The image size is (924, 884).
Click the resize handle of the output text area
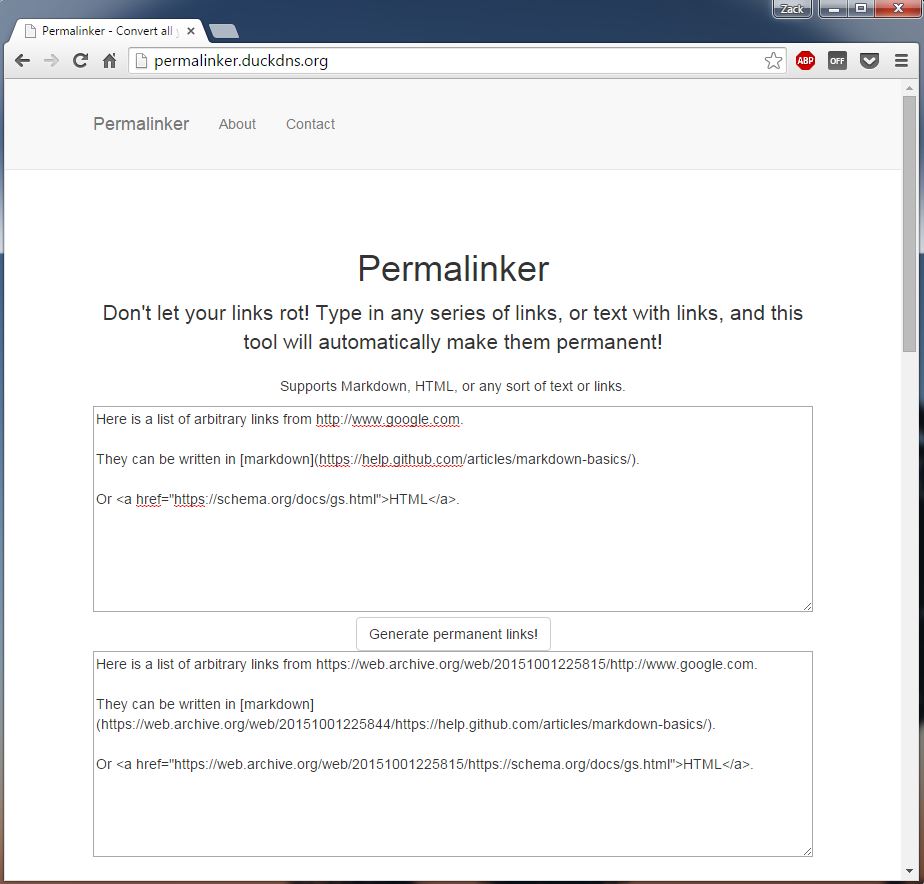pos(807,851)
